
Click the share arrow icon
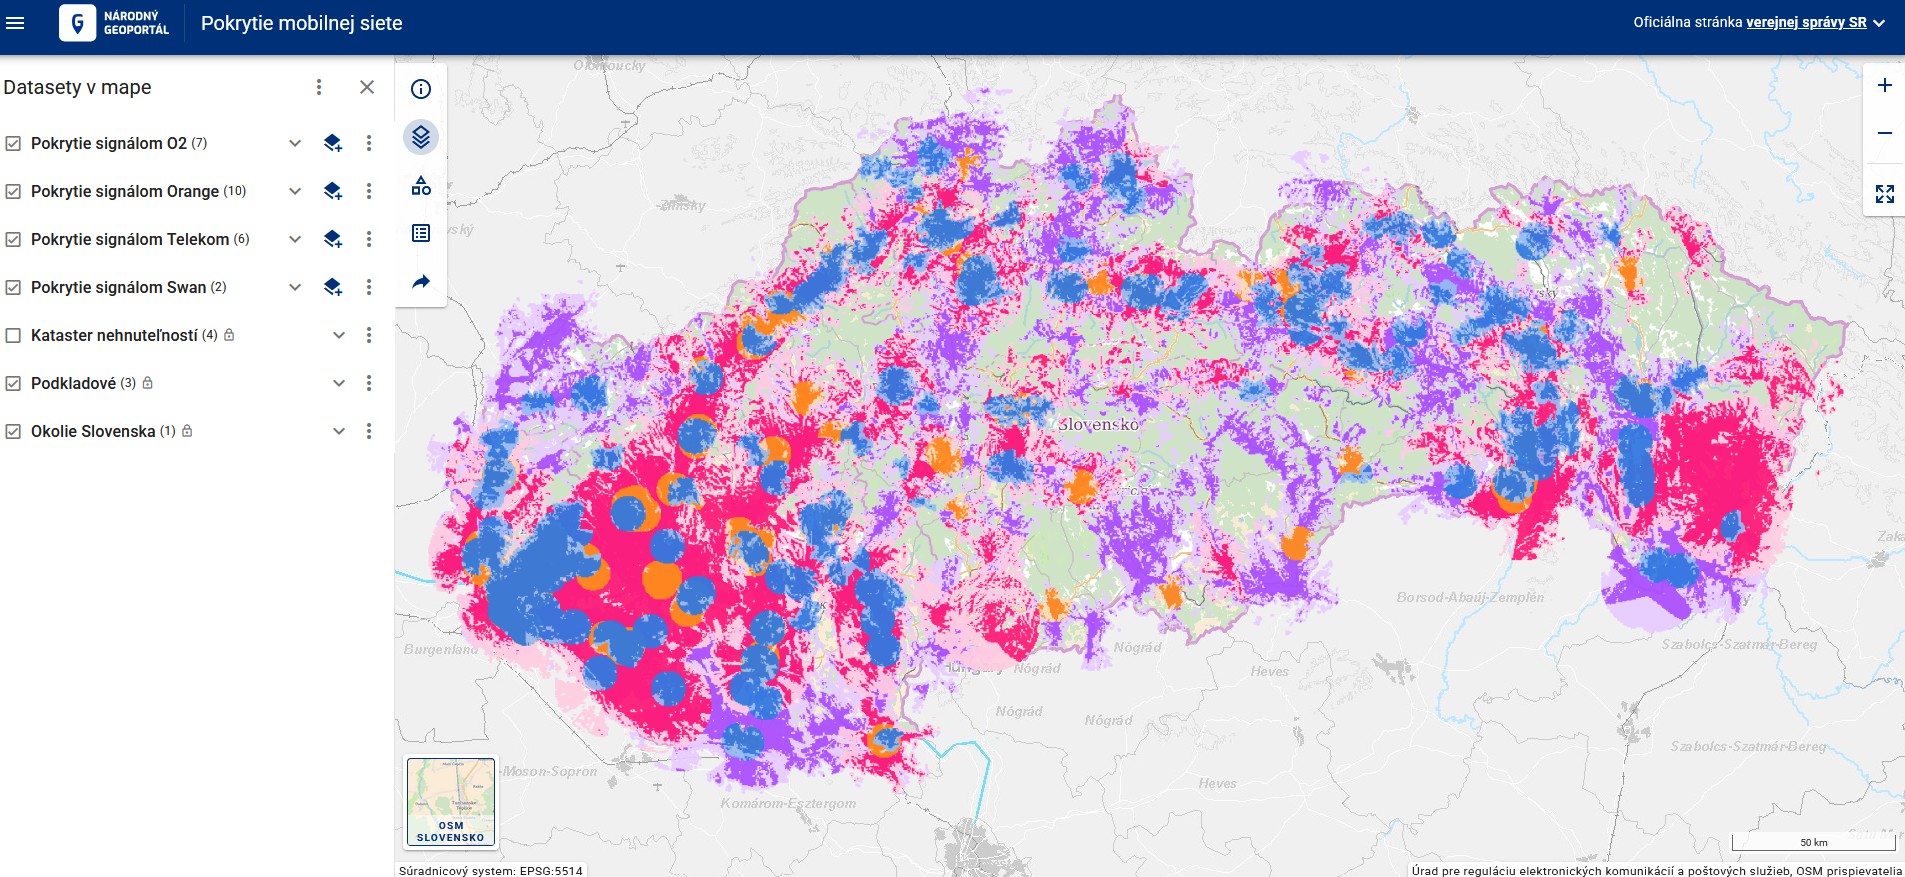421,282
